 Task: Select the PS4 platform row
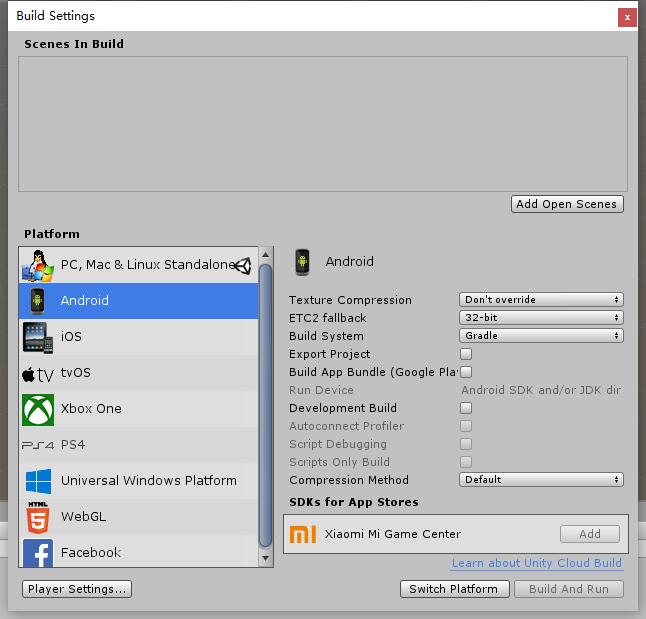tap(138, 445)
